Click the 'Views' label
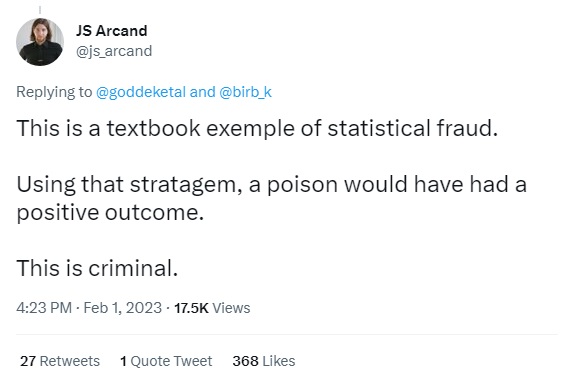This screenshot has width=584, height=380. 231,308
